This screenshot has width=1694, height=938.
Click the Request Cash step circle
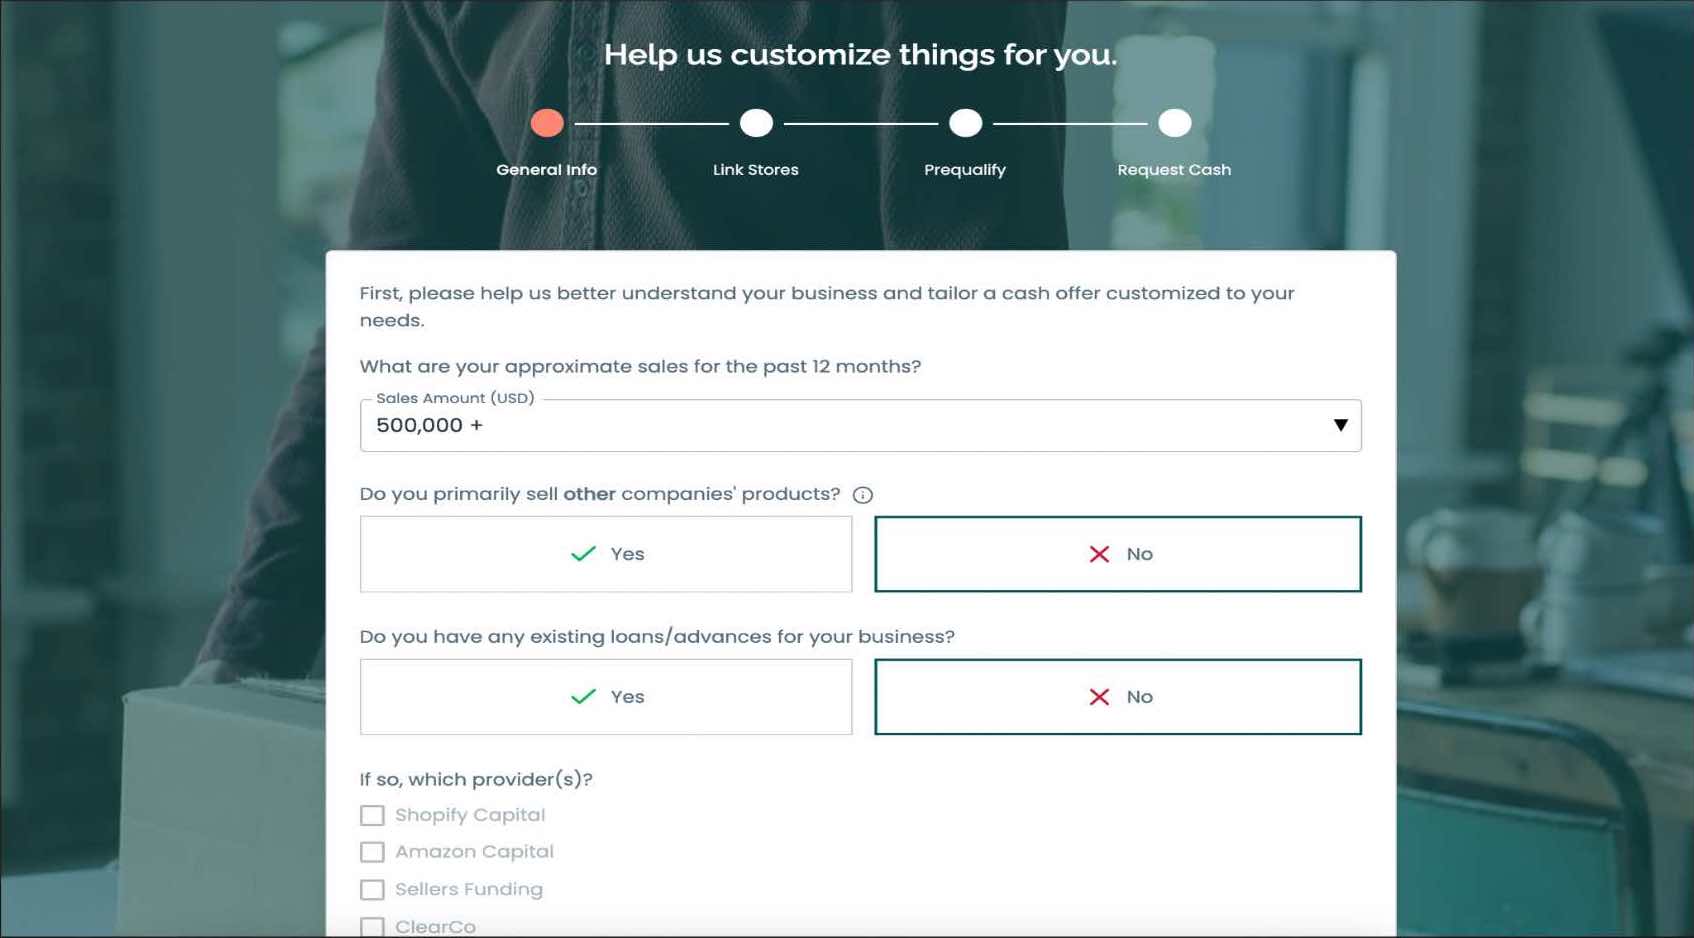(1174, 123)
